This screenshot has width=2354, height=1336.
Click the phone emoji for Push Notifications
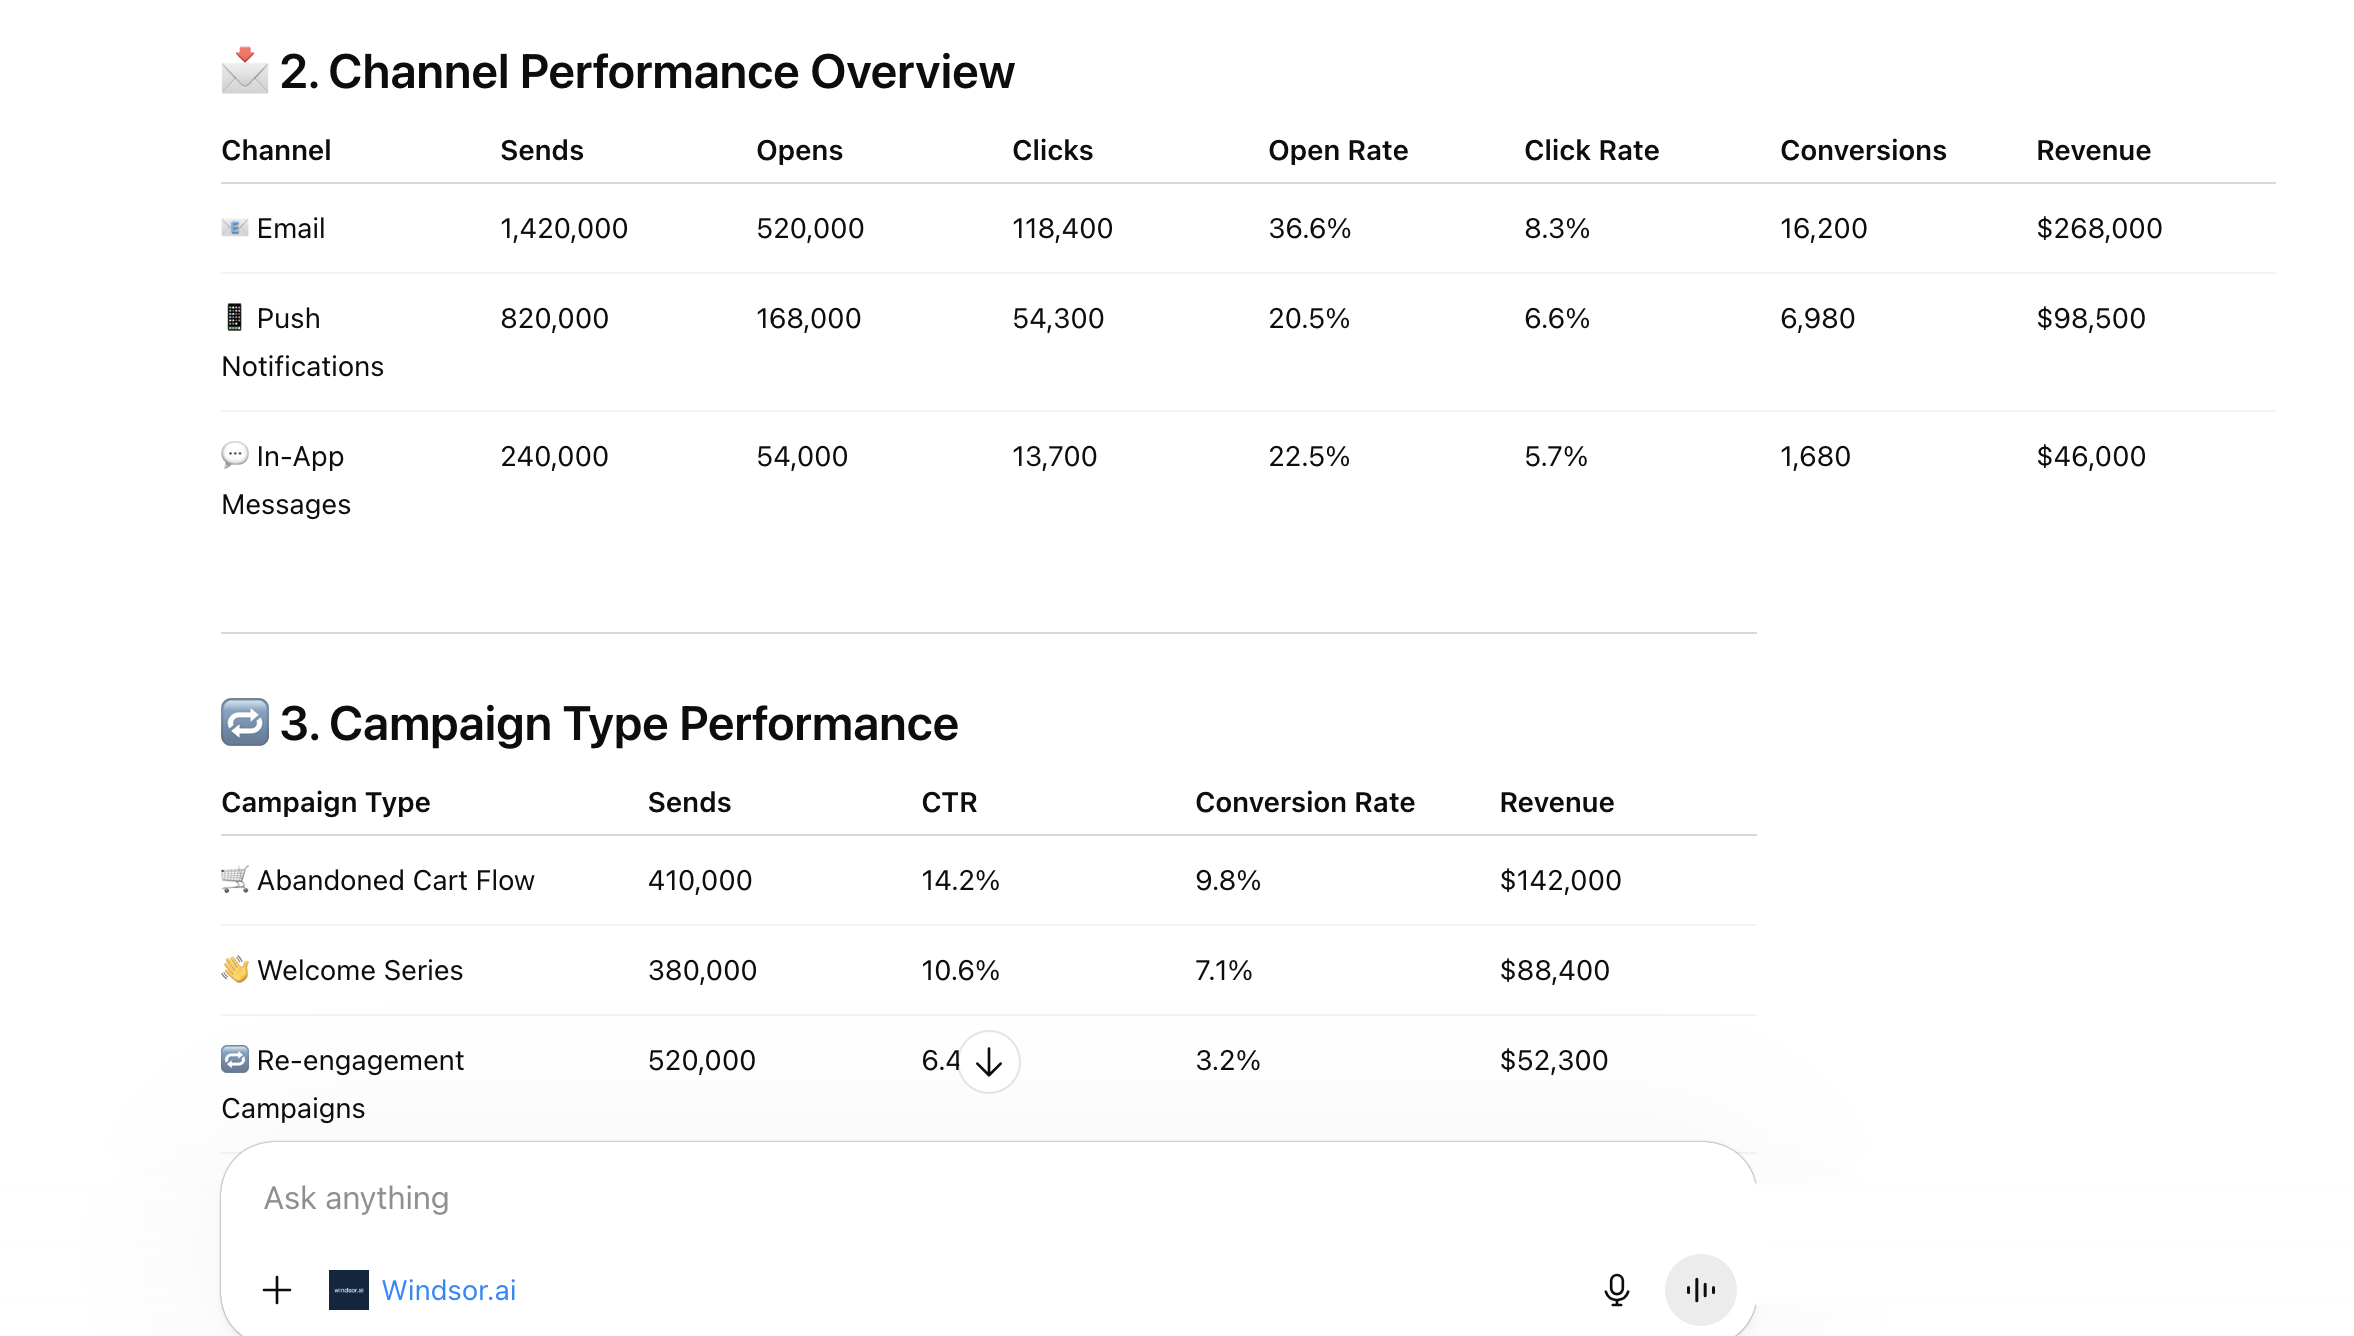pyautogui.click(x=234, y=318)
